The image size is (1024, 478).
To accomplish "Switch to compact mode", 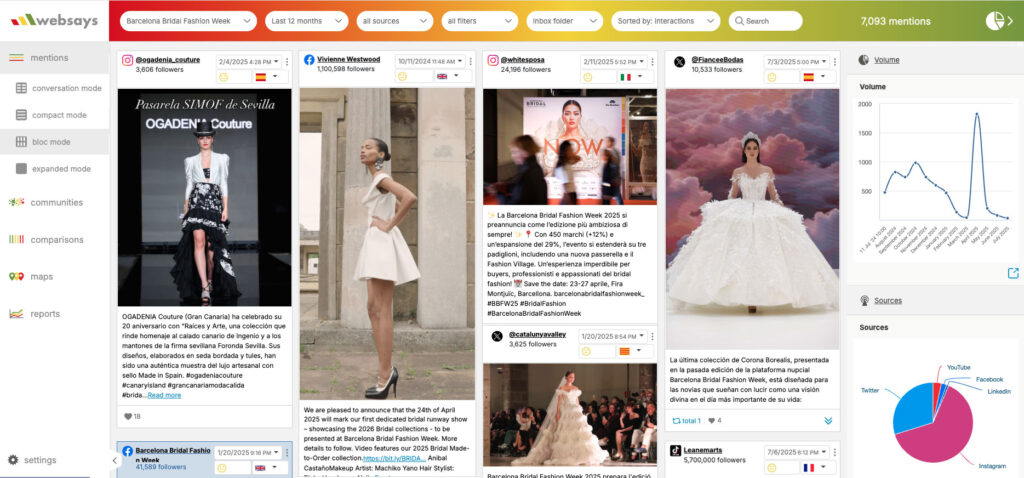I will [59, 115].
